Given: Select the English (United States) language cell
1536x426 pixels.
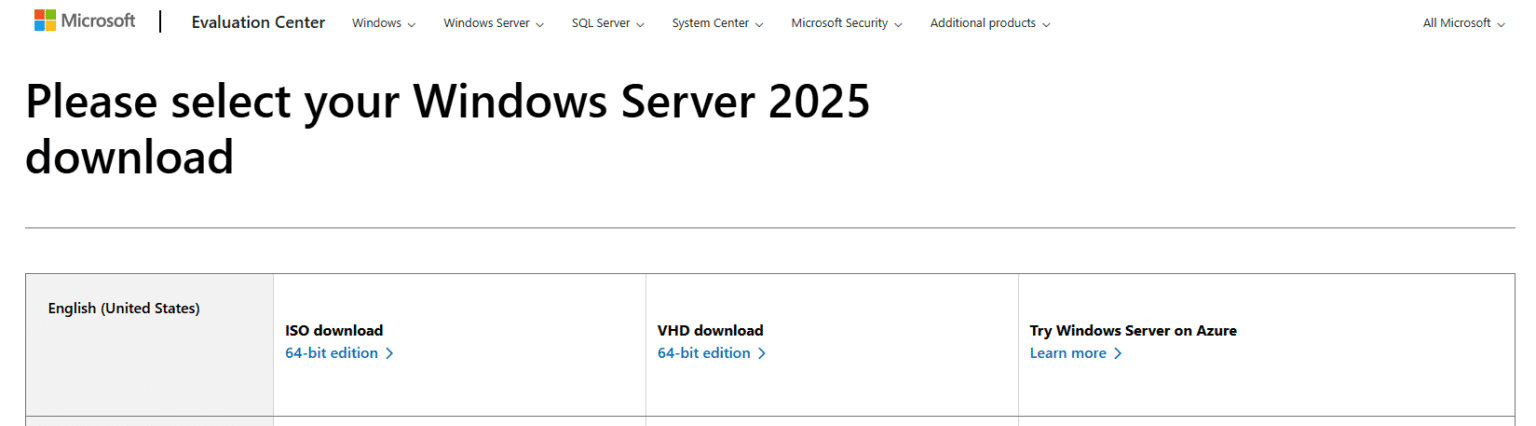Looking at the screenshot, I should 124,308.
